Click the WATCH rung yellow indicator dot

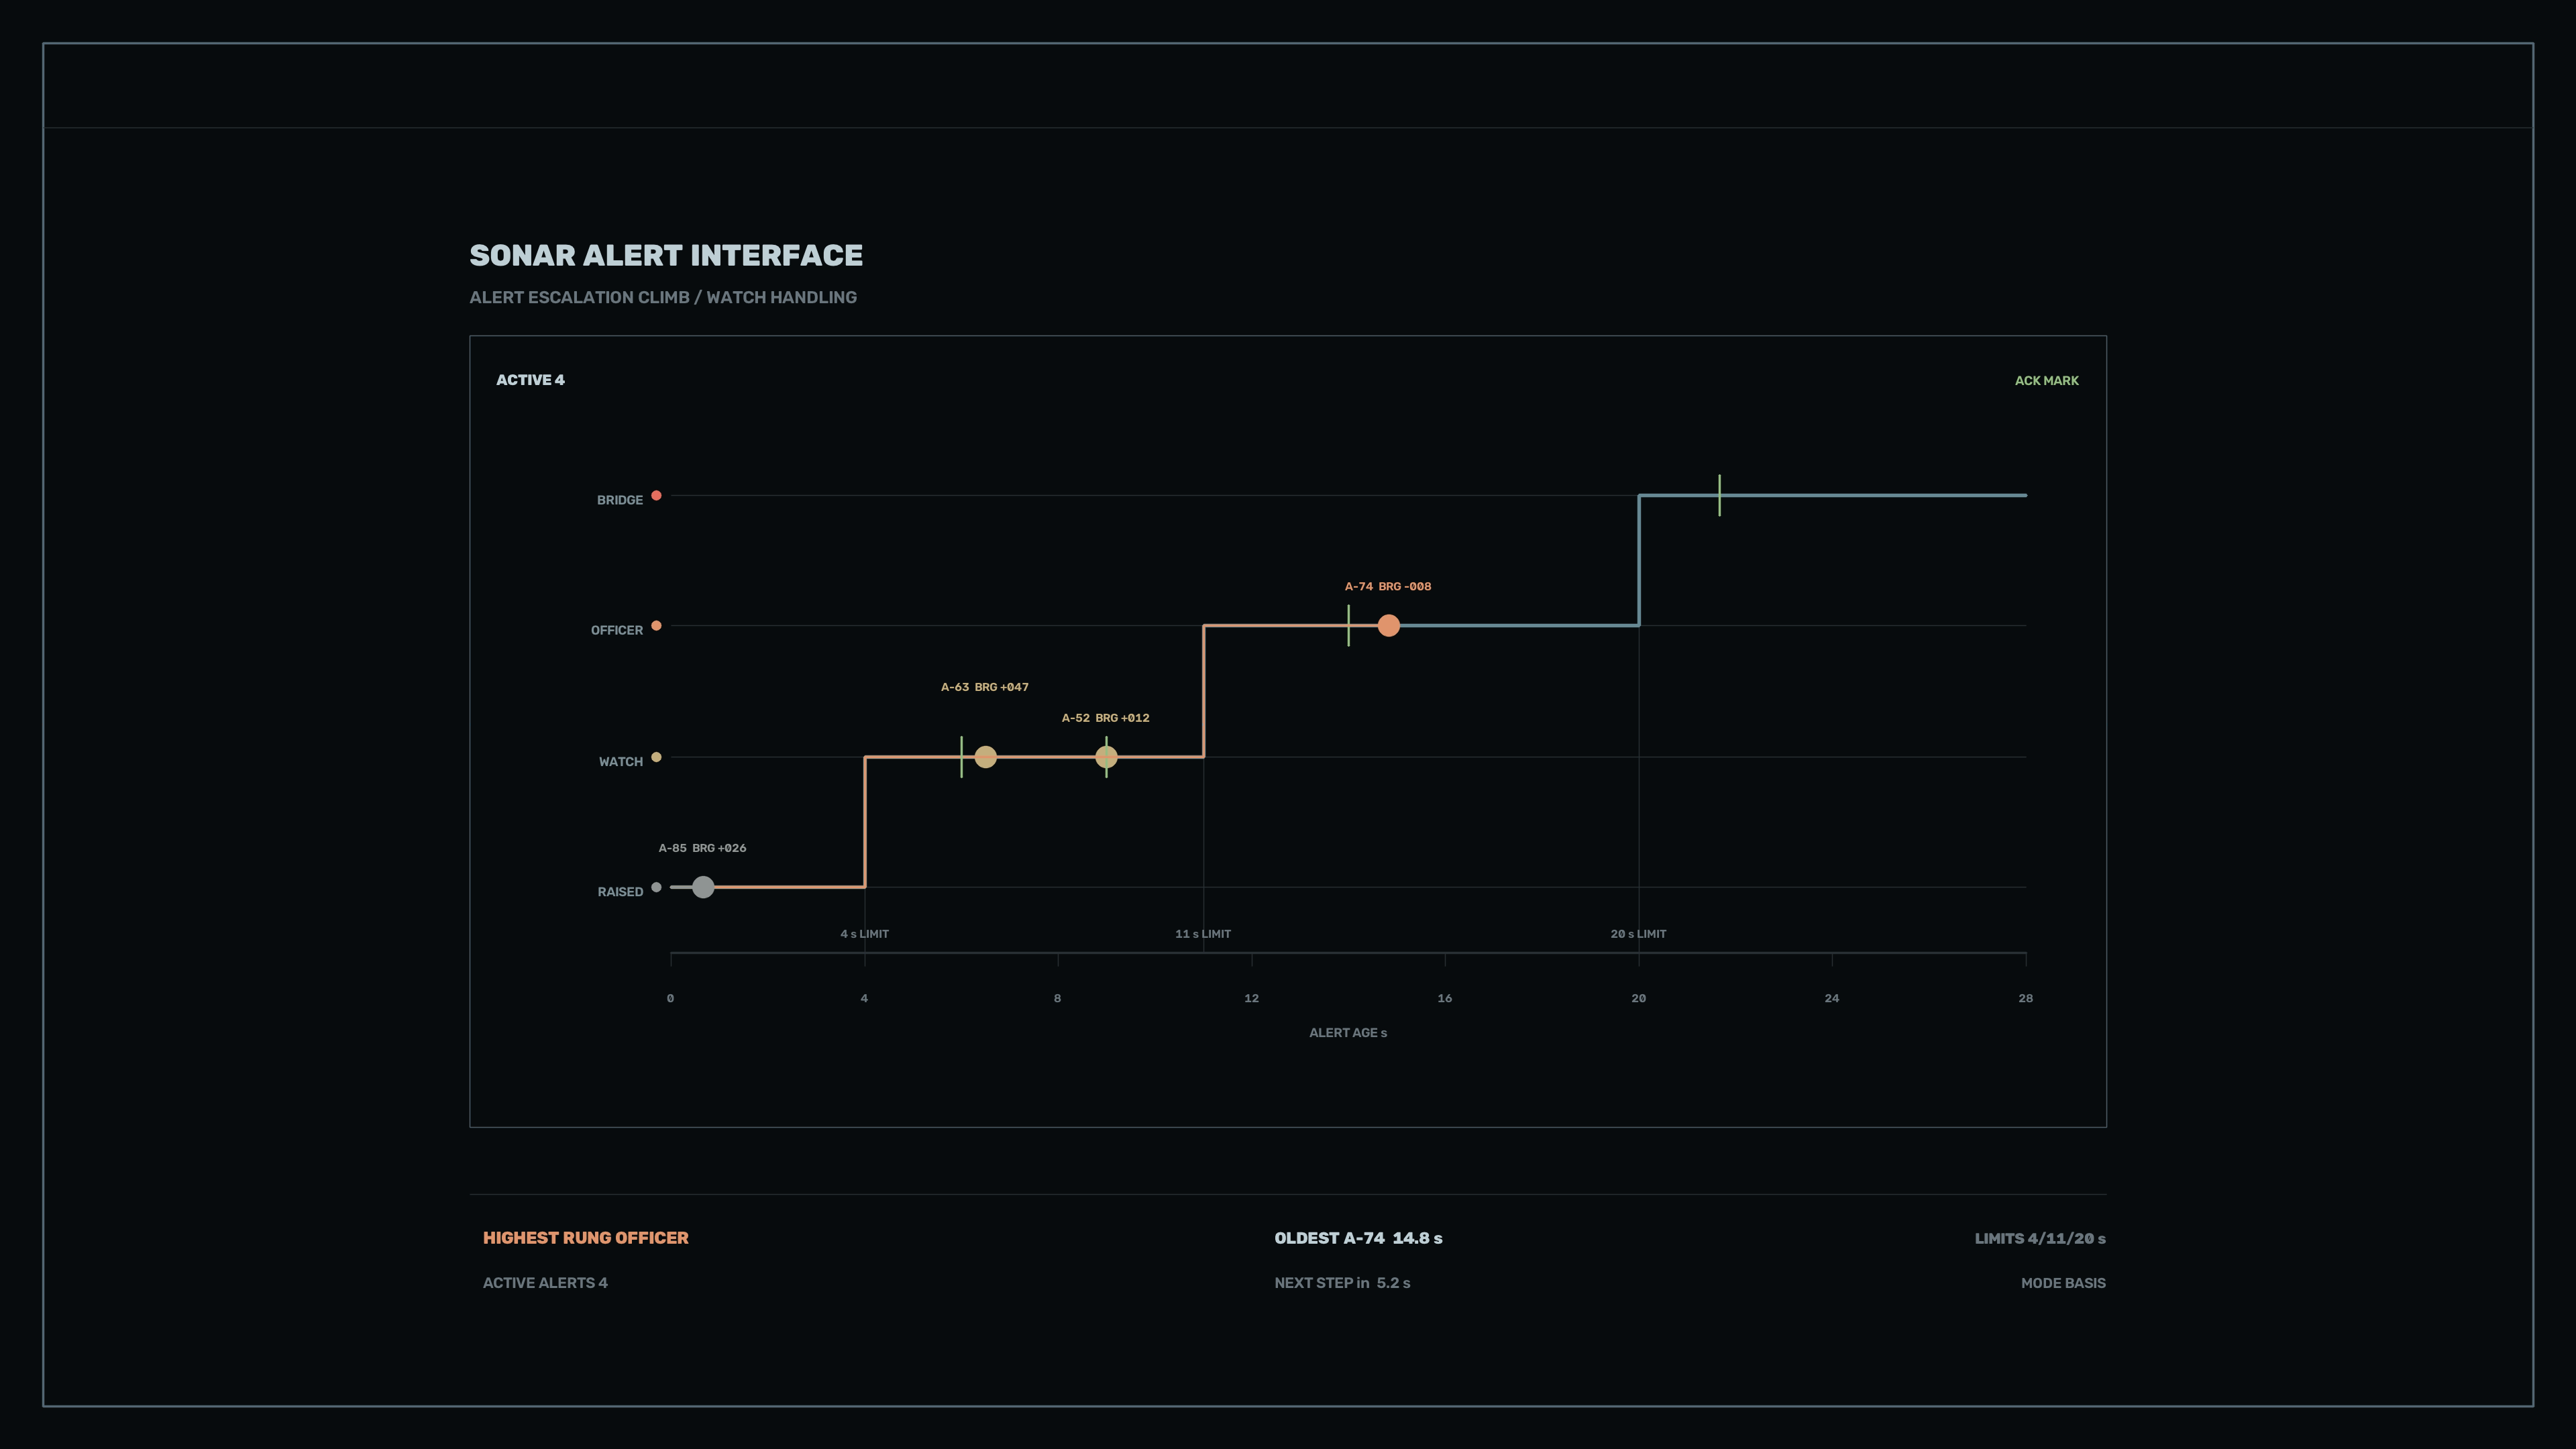(x=656, y=757)
